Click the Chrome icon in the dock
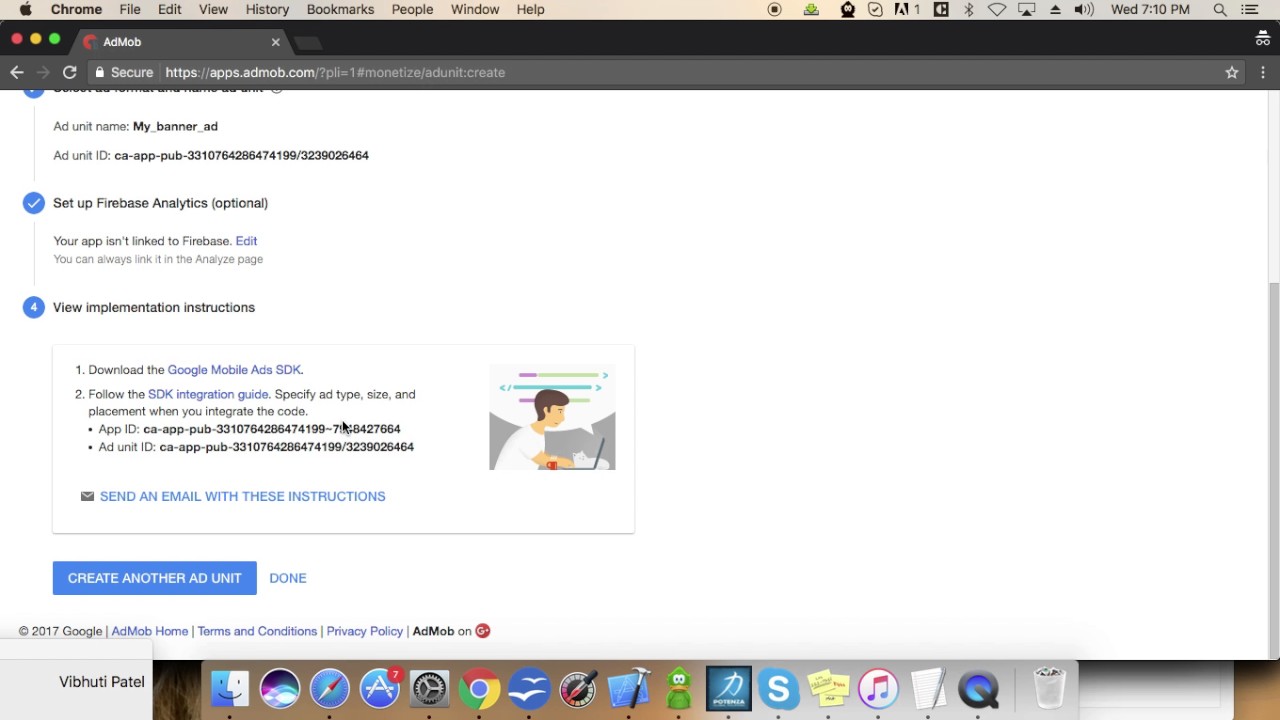1280x720 pixels. coord(480,688)
